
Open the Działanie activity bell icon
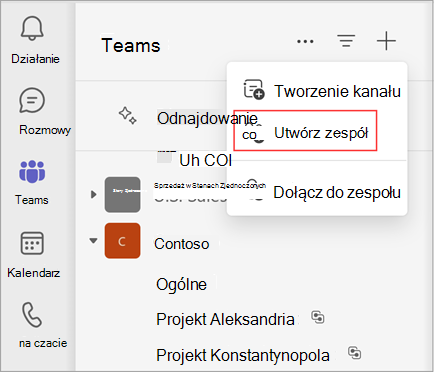pos(32,29)
